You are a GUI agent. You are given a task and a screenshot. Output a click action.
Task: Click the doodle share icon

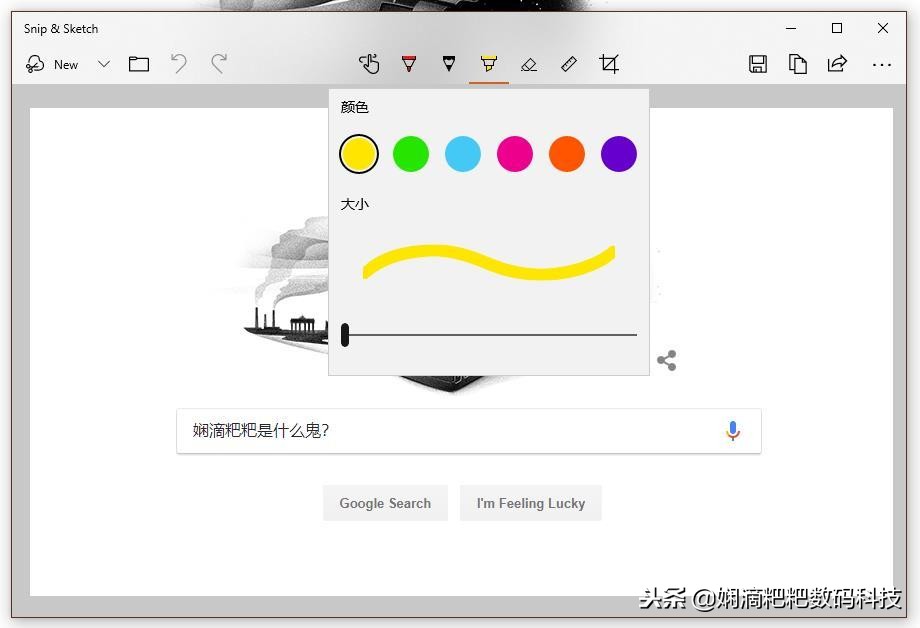tap(667, 360)
